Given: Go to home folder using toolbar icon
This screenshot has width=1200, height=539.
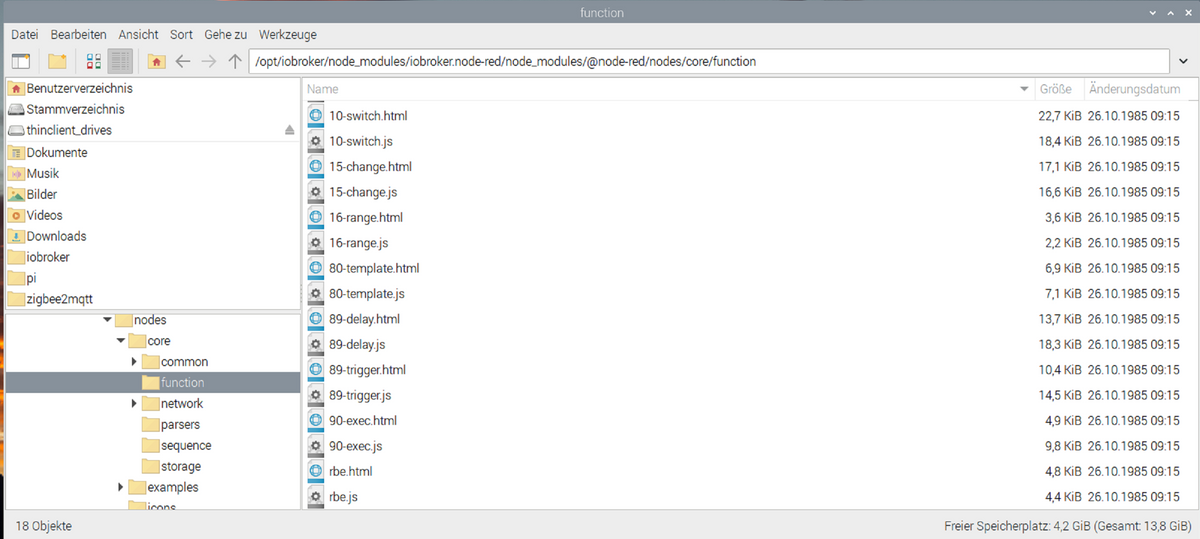Looking at the screenshot, I should pyautogui.click(x=156, y=61).
